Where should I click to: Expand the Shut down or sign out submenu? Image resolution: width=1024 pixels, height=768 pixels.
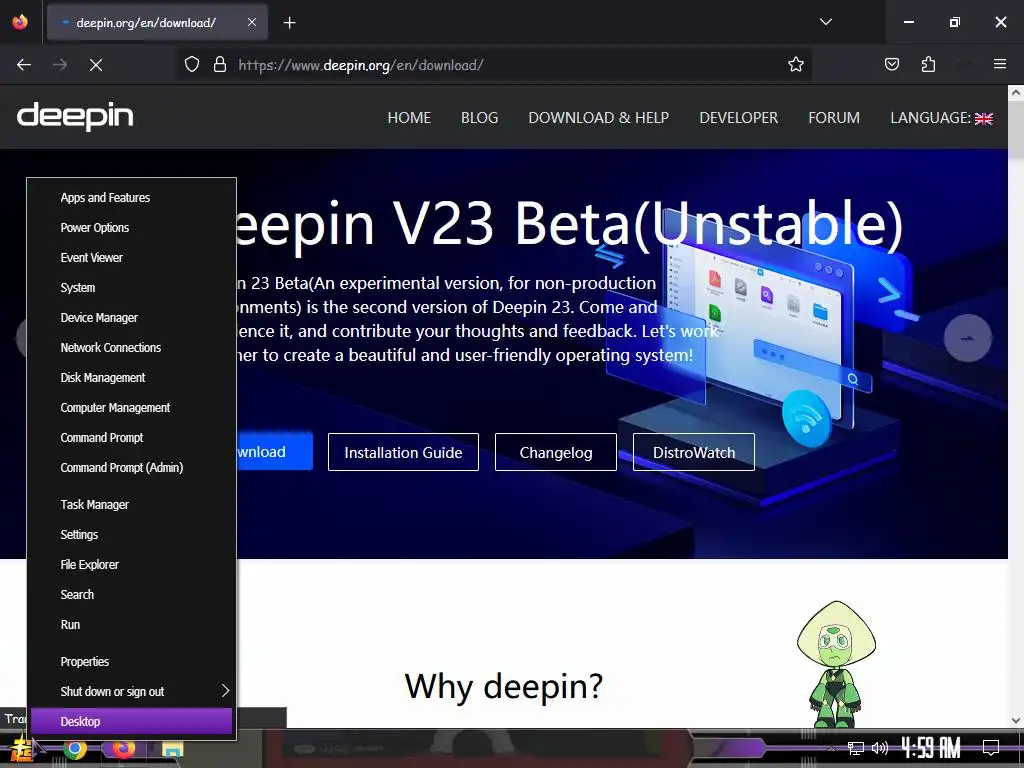tap(131, 692)
